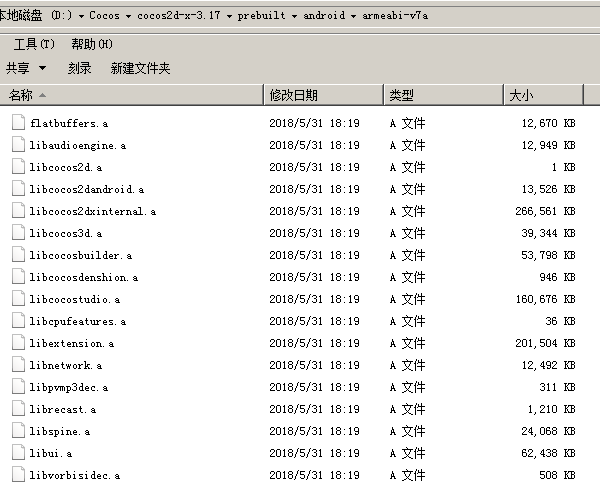
Task: Click the libcocosdenshion.a file icon
Action: pyautogui.click(x=18, y=277)
